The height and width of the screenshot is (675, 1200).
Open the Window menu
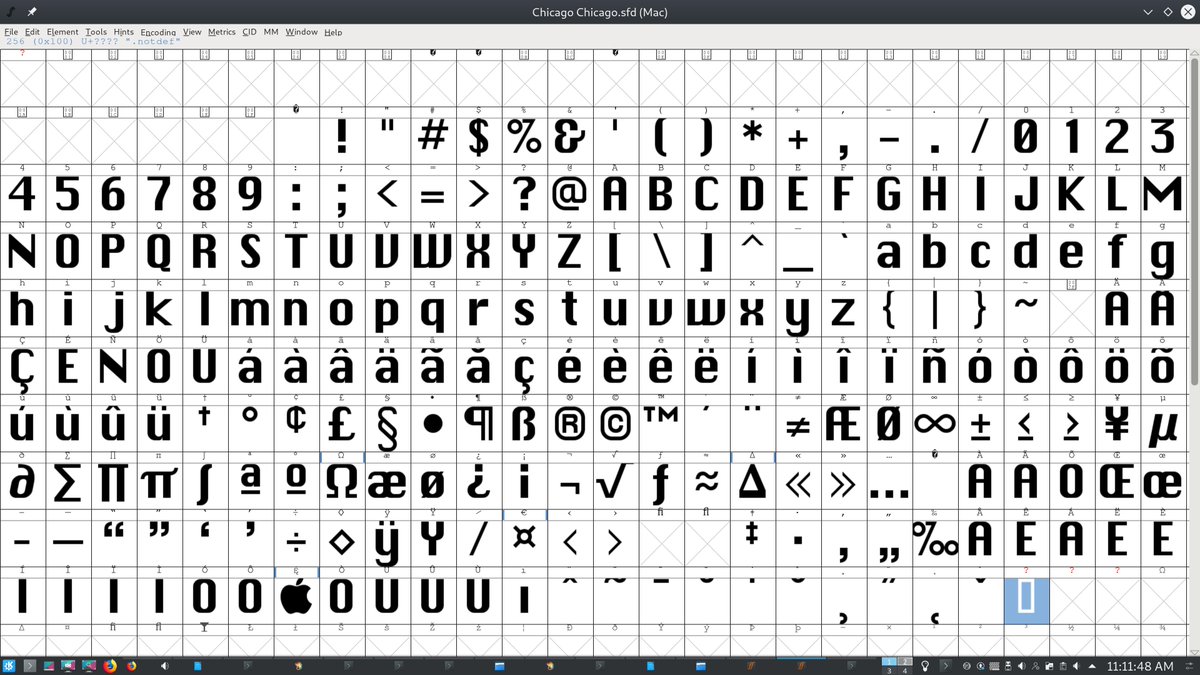click(301, 32)
